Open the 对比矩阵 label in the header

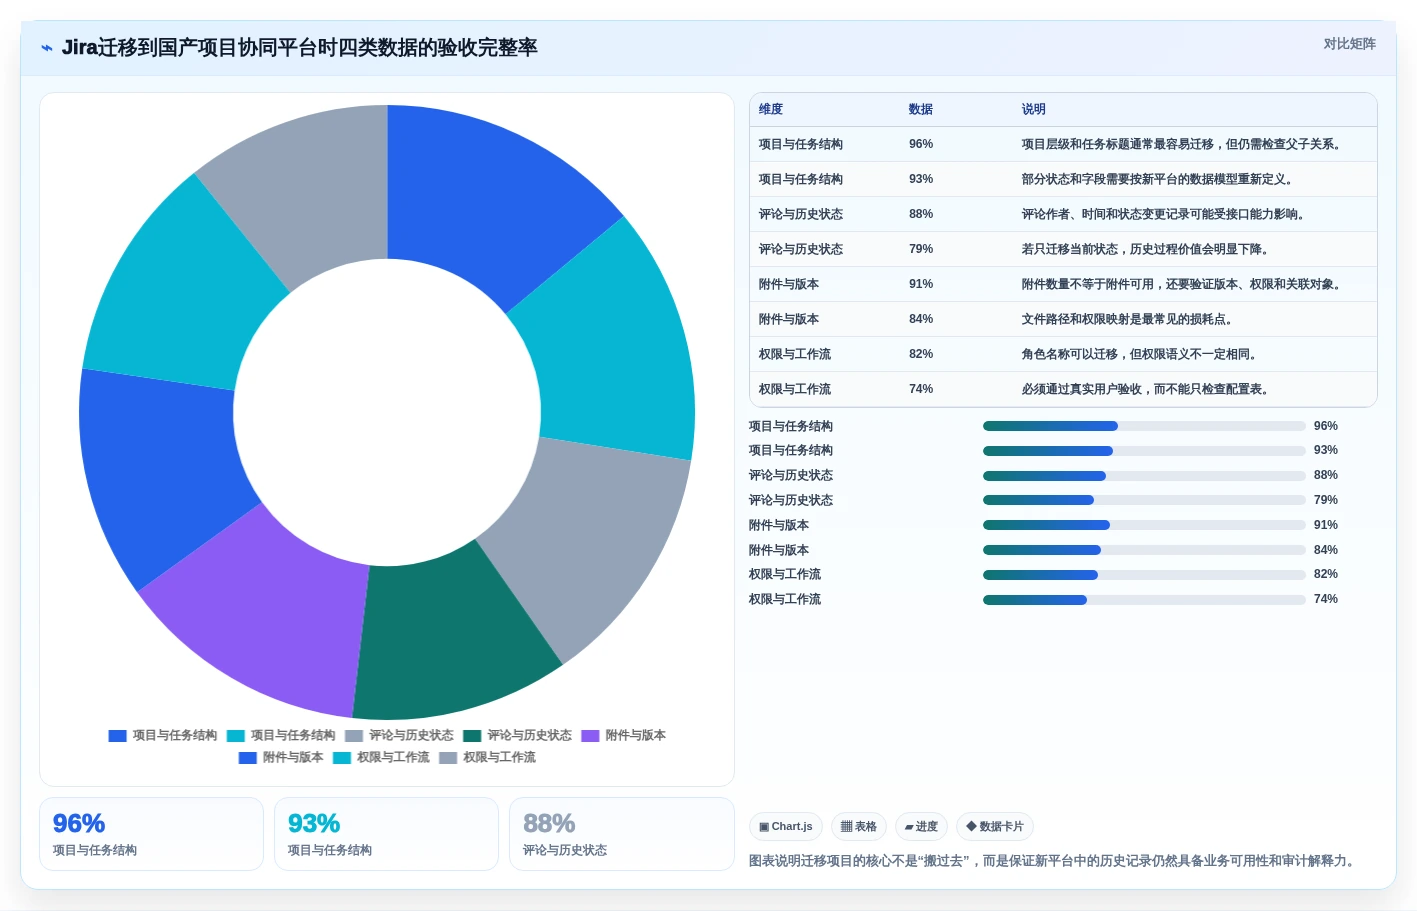coord(1349,44)
